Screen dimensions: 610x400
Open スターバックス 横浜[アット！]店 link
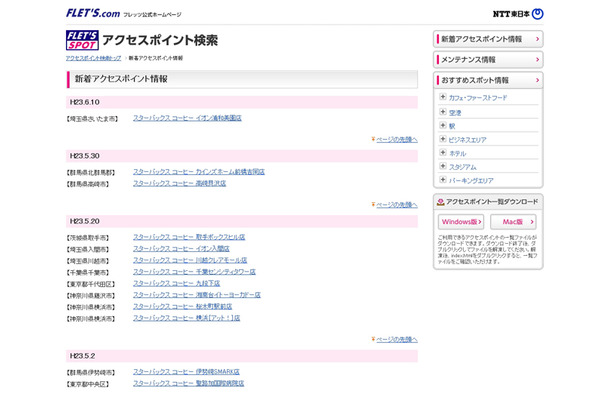click(186, 318)
